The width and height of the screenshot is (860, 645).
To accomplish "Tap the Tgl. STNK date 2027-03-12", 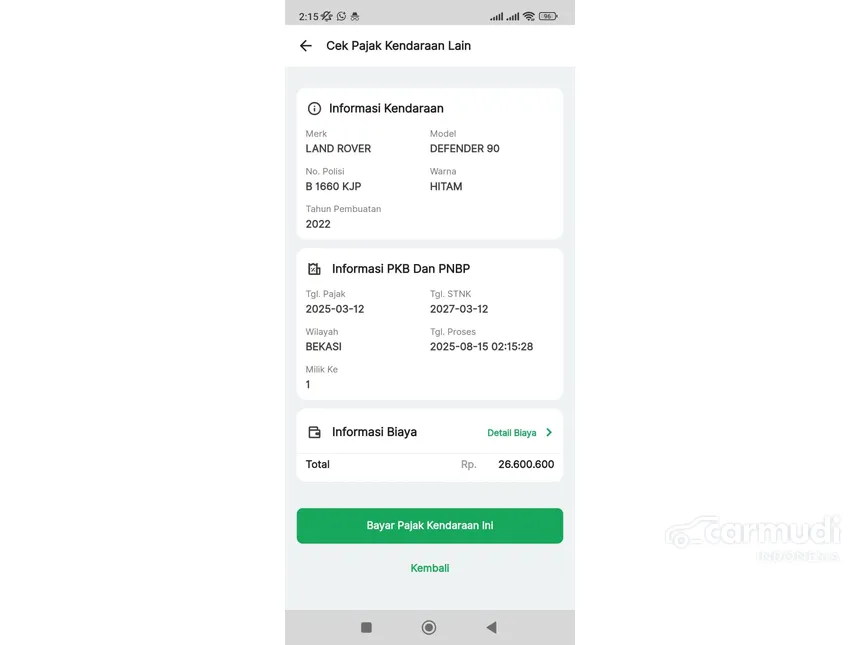I will pyautogui.click(x=459, y=309).
